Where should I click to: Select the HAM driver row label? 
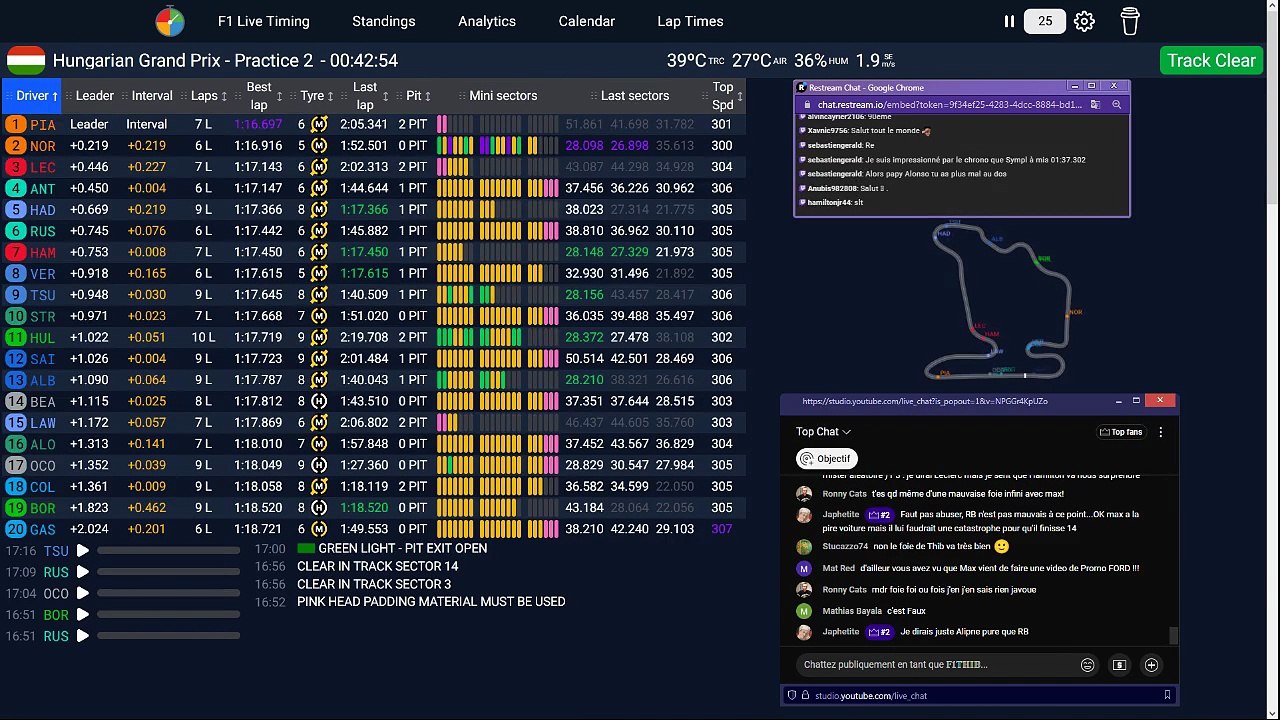coord(43,253)
